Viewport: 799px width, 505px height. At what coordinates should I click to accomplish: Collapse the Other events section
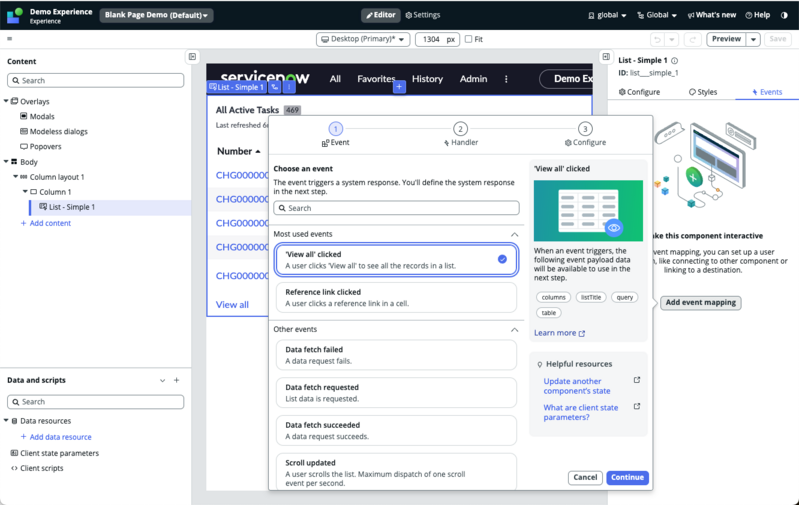point(514,330)
